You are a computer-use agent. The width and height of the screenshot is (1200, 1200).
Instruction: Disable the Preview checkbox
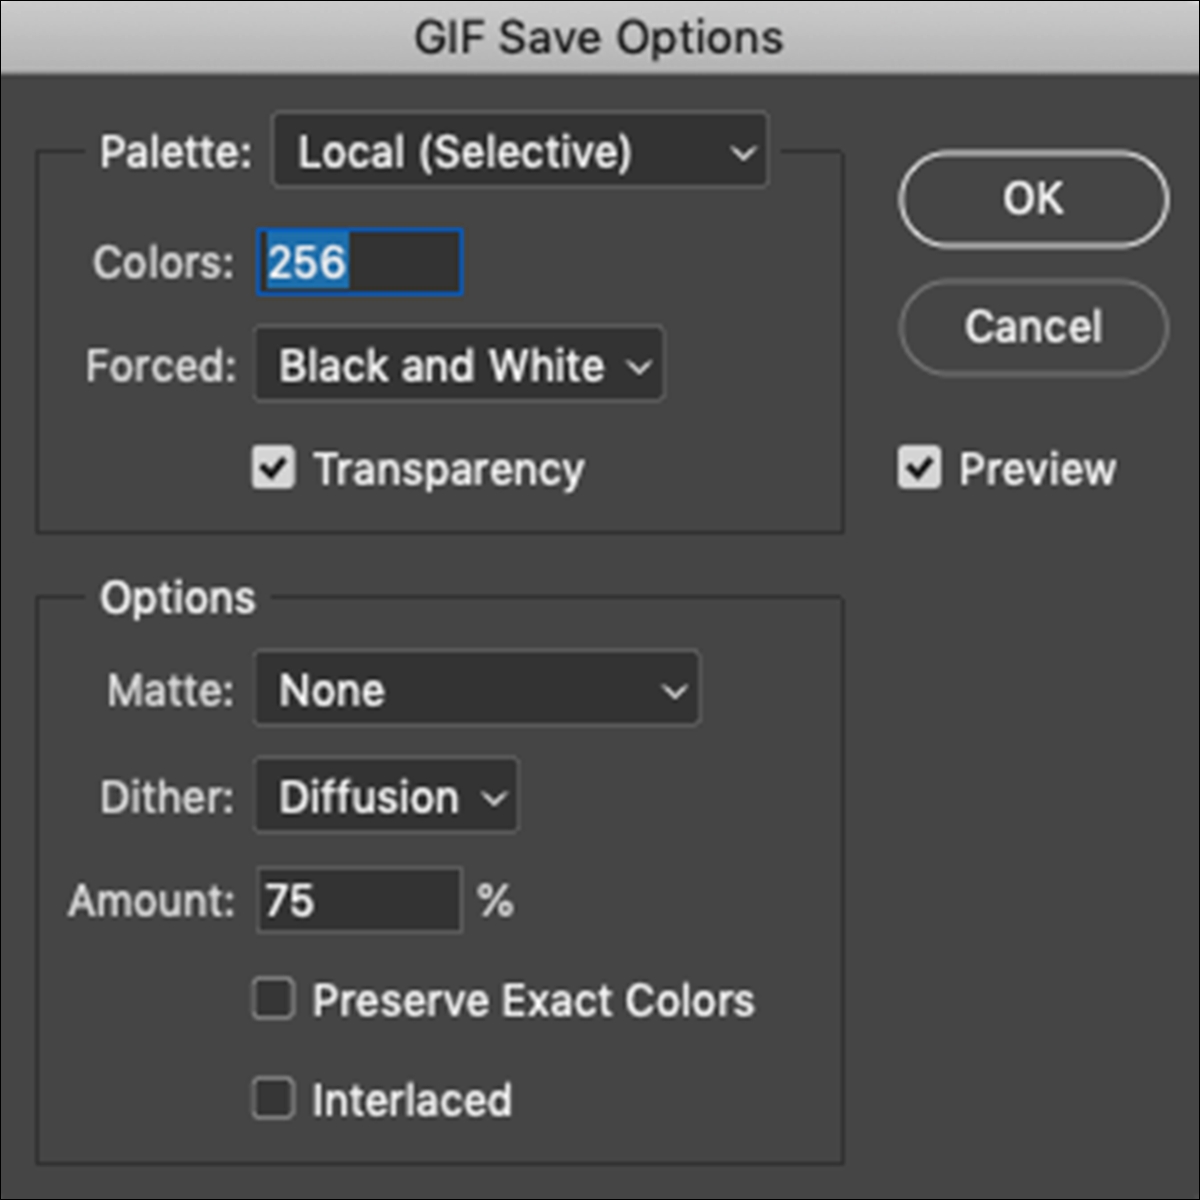pos(919,468)
